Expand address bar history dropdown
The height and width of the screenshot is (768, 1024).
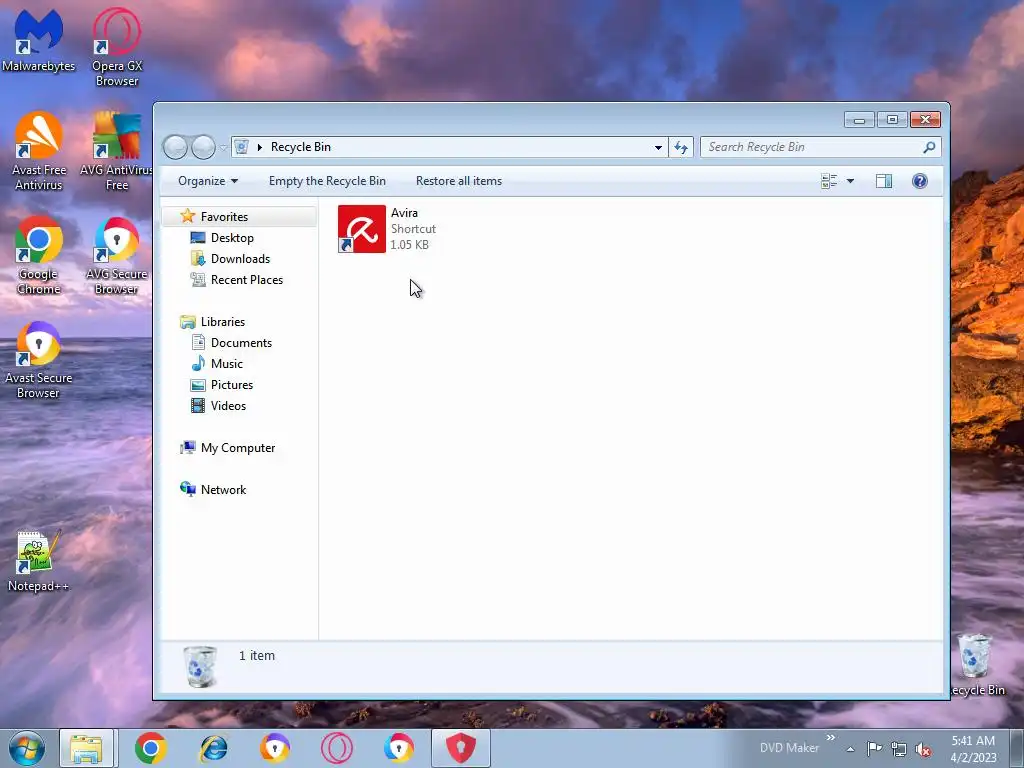658,148
